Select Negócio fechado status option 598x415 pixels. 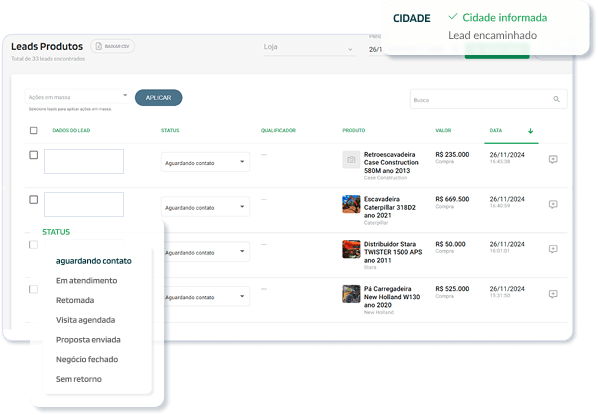pos(87,359)
